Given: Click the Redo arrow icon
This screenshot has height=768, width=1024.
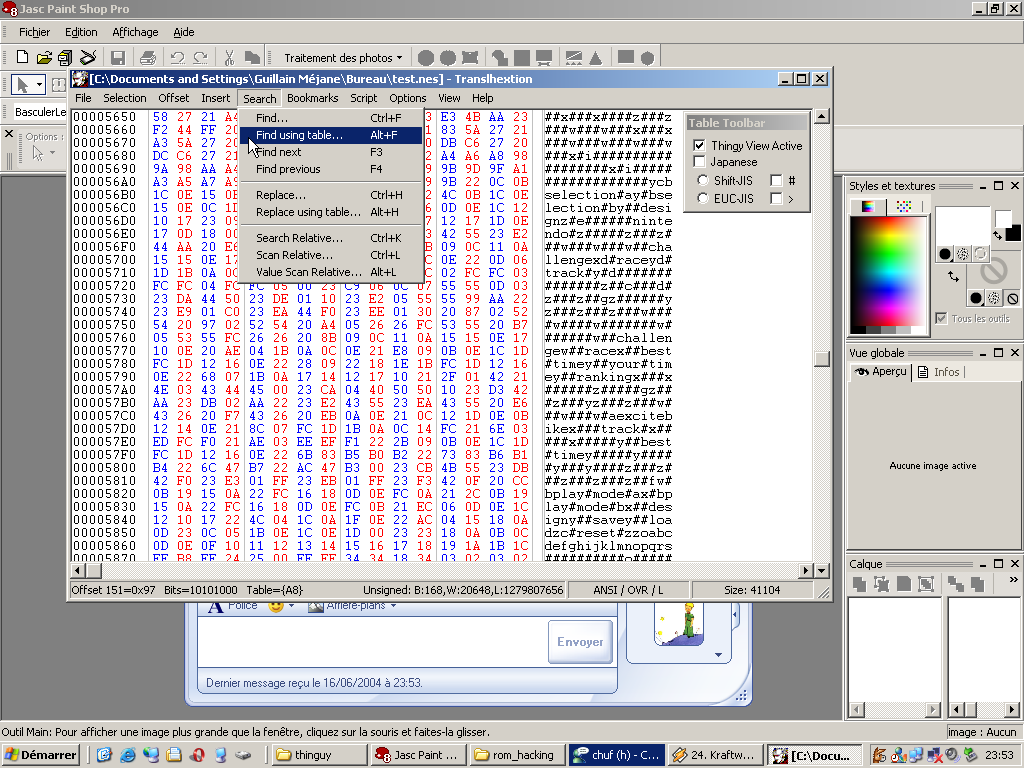Looking at the screenshot, I should click(x=200, y=57).
